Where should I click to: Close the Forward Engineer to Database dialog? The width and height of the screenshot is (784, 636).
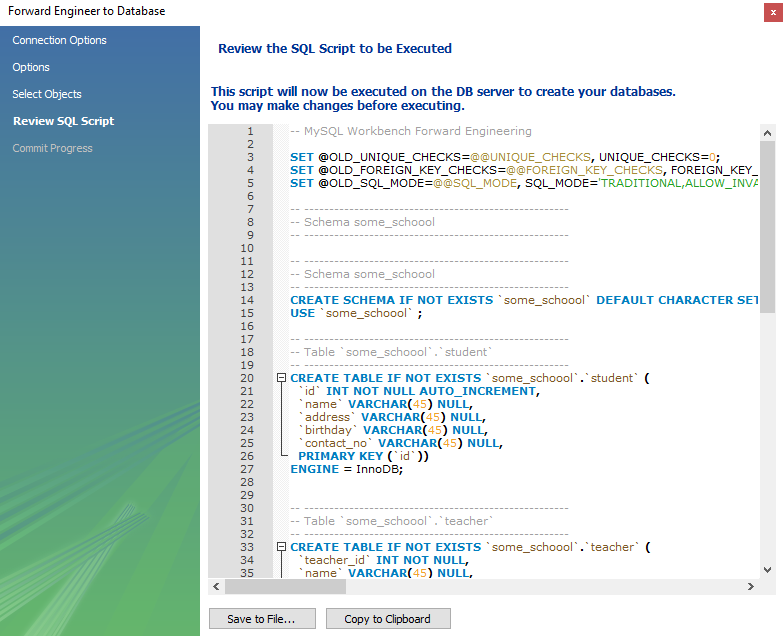tap(773, 12)
